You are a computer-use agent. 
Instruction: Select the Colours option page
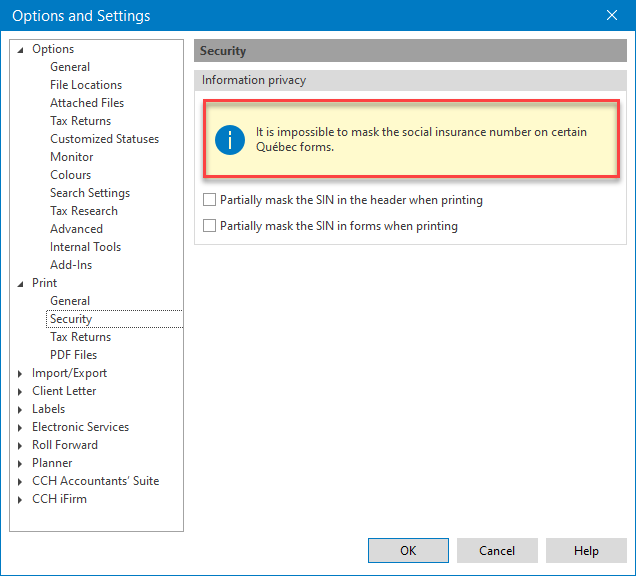click(70, 175)
